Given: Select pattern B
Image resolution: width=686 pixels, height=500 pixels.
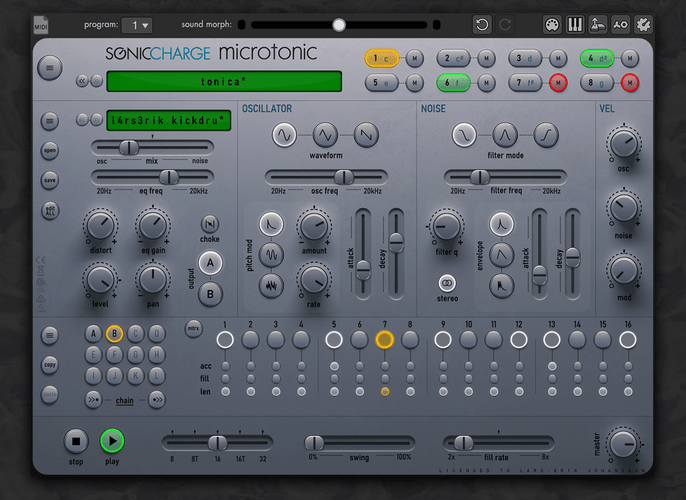Looking at the screenshot, I should coord(114,334).
